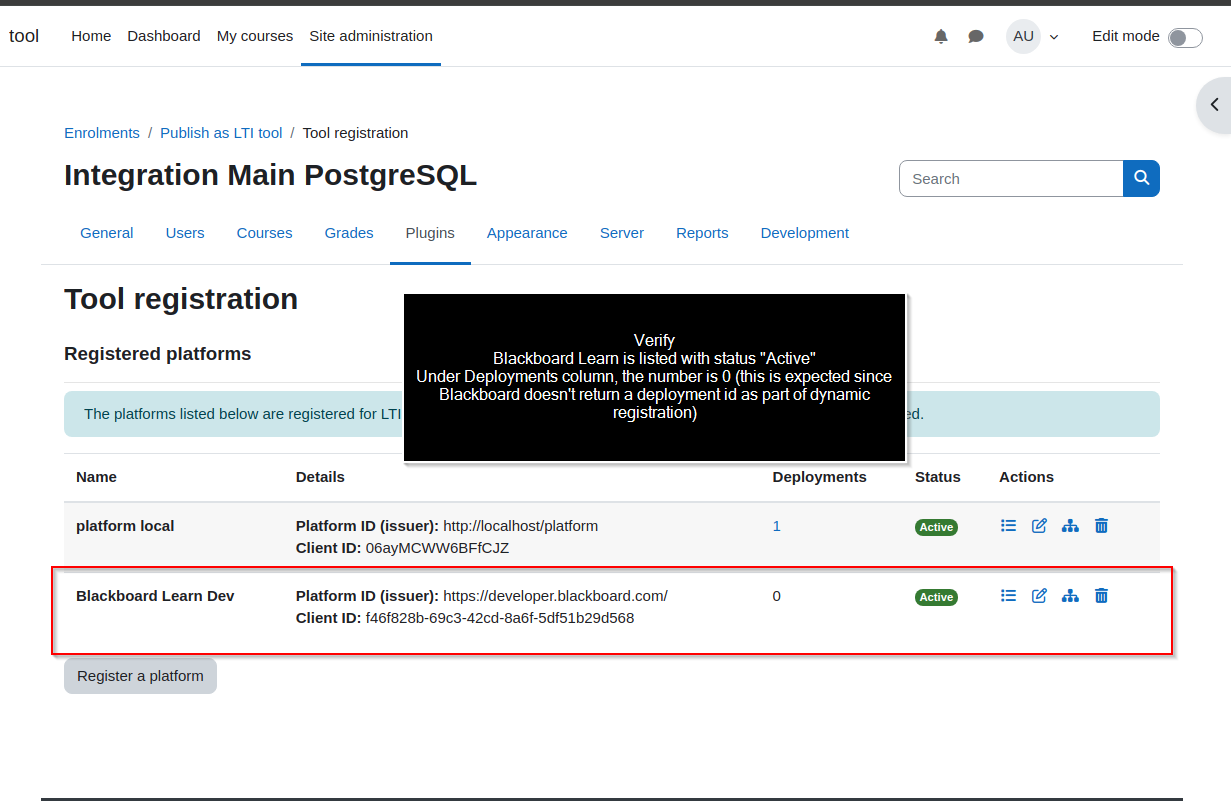Open deployments count 1 for platform local
Screen dimensions: 1231x801
777,526
